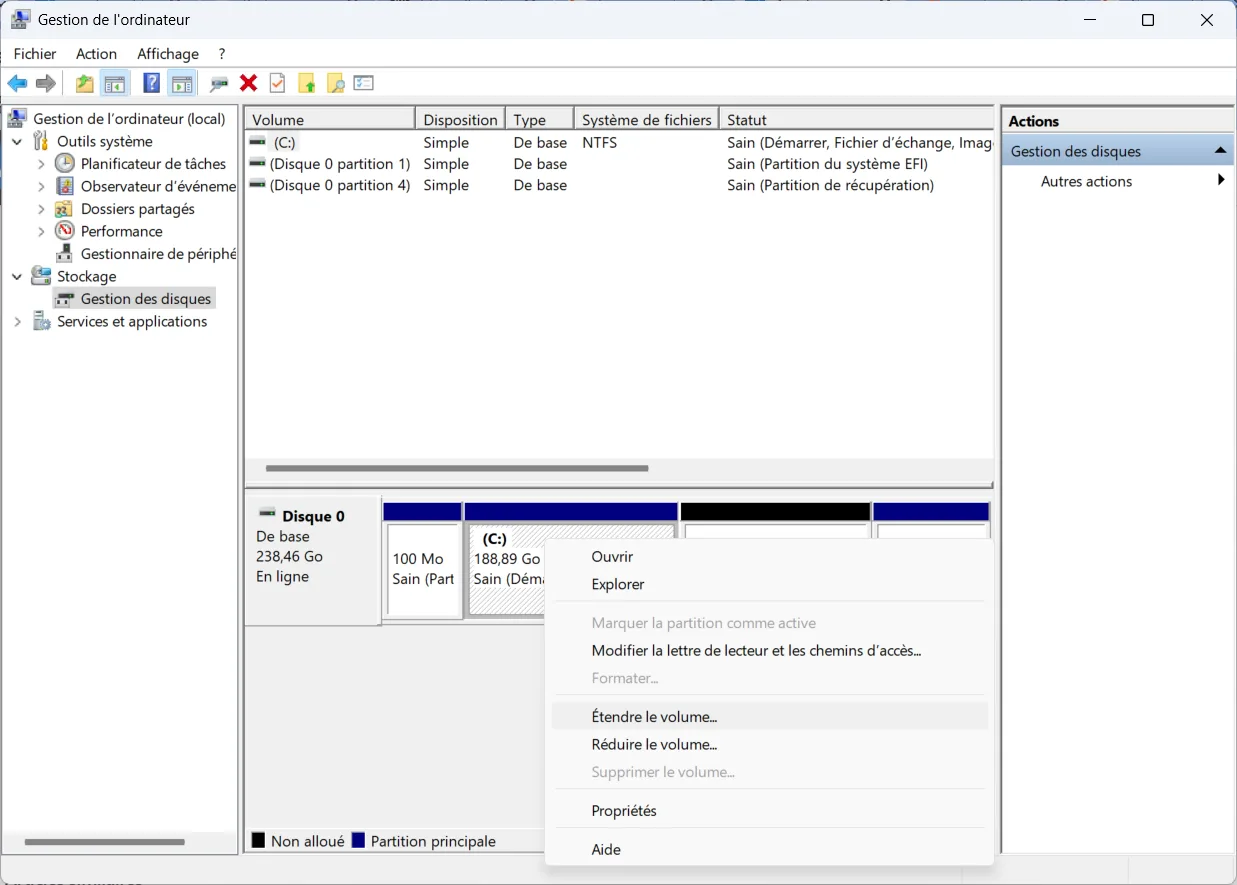This screenshot has height=885, width=1237.
Task: Expand the Services et applications node
Action: click(17, 321)
